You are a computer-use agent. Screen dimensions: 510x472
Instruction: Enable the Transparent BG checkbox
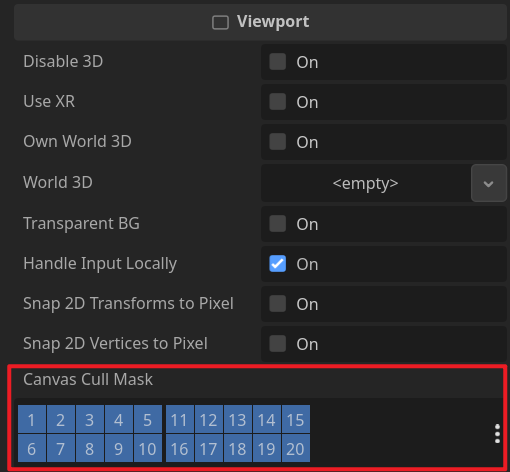[277, 224]
